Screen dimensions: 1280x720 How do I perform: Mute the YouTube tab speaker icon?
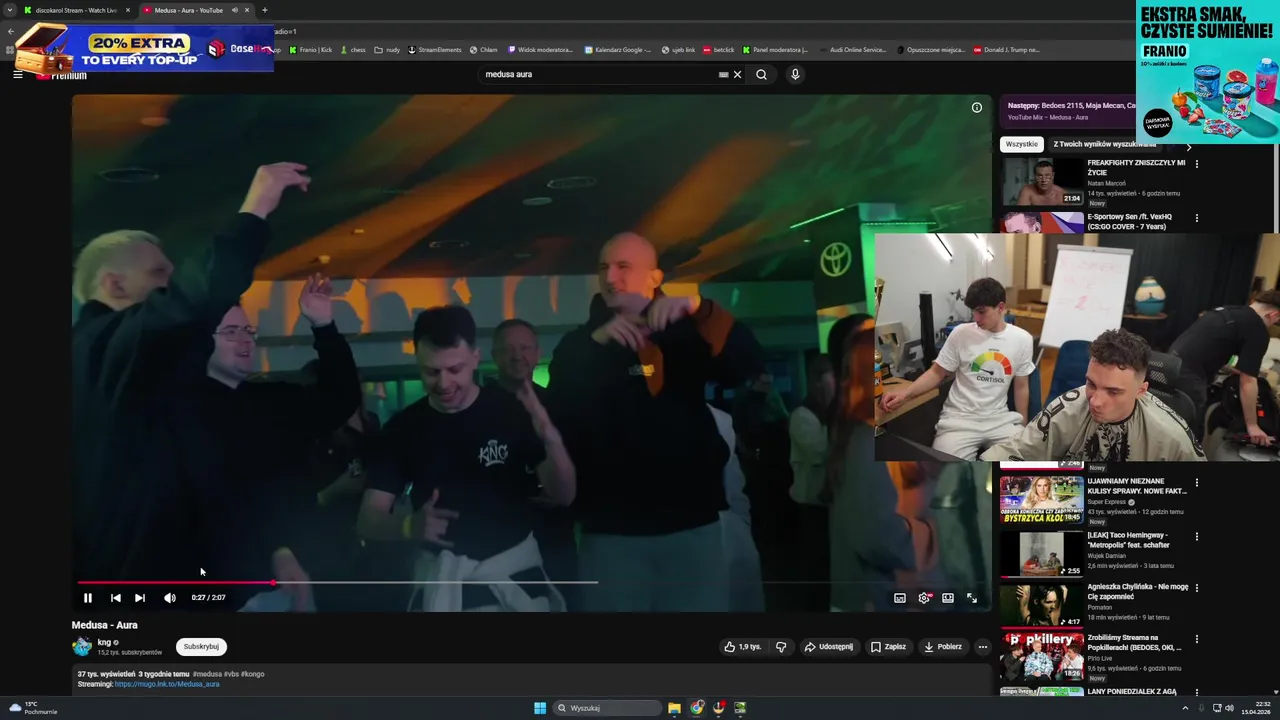pyautogui.click(x=235, y=10)
